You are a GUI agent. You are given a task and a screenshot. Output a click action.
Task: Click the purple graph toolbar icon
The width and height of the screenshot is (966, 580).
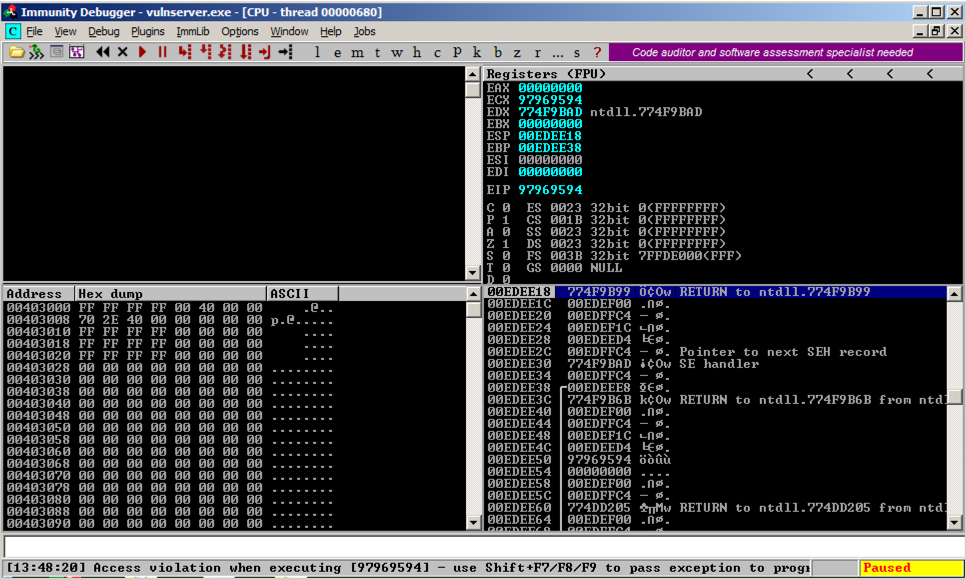(77, 52)
